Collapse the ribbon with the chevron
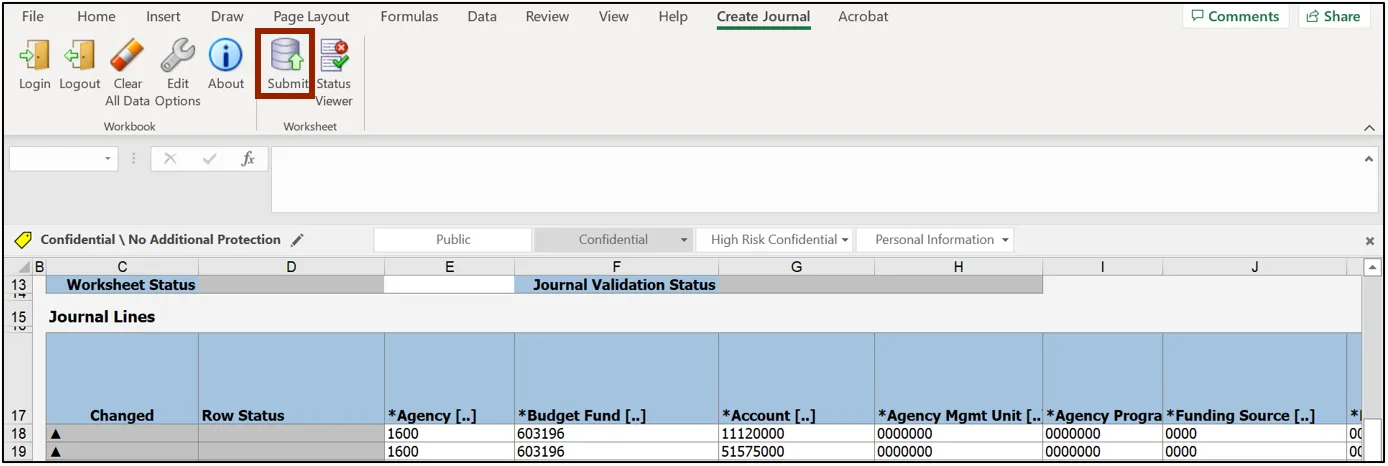The image size is (1388, 466). [x=1369, y=128]
